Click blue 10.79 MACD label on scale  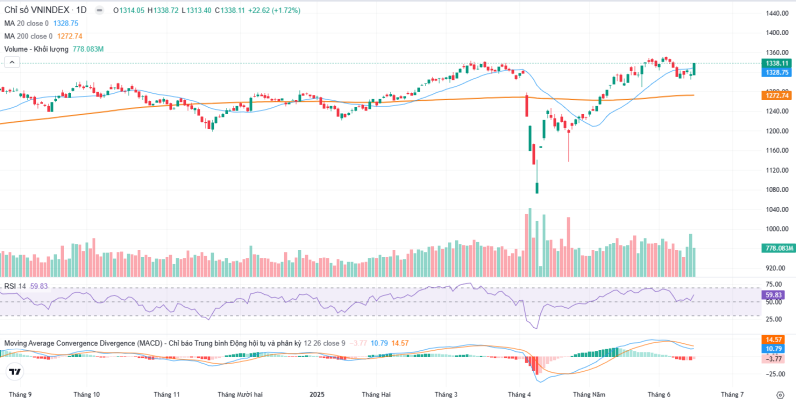point(774,349)
